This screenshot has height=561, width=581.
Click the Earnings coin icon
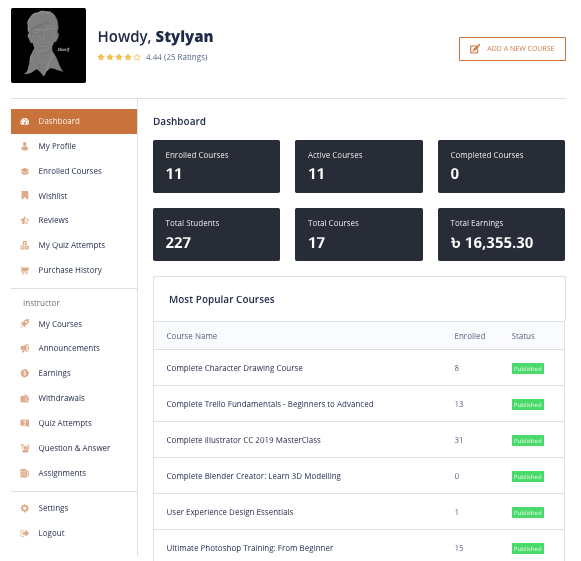(x=24, y=373)
